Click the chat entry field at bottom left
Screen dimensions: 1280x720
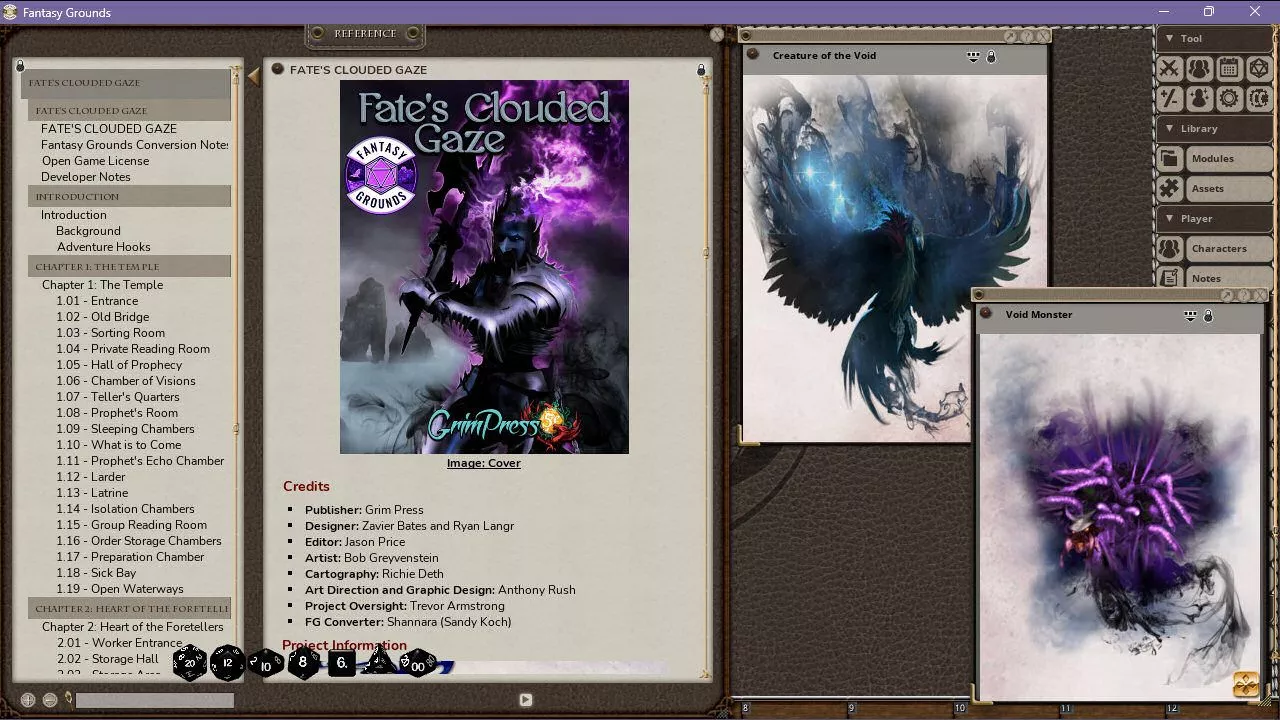coord(155,700)
